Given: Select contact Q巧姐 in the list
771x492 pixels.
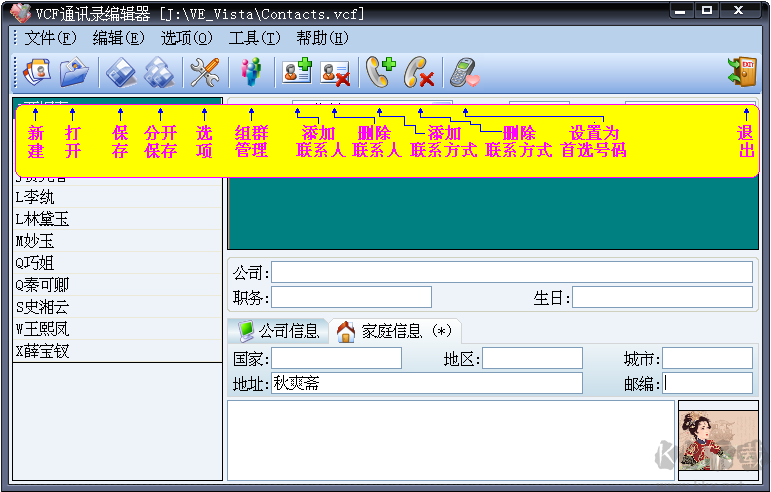Looking at the screenshot, I should click(x=118, y=263).
